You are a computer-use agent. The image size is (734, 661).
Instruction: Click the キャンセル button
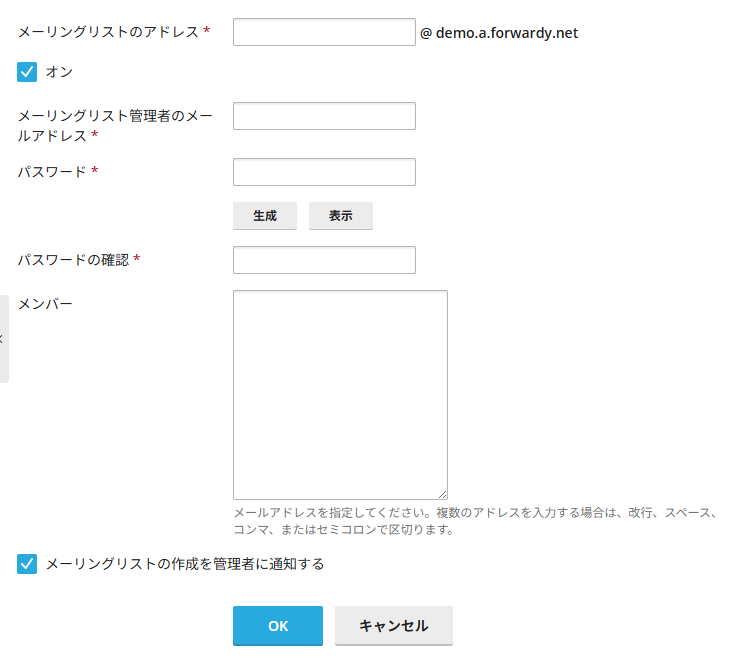pyautogui.click(x=394, y=626)
